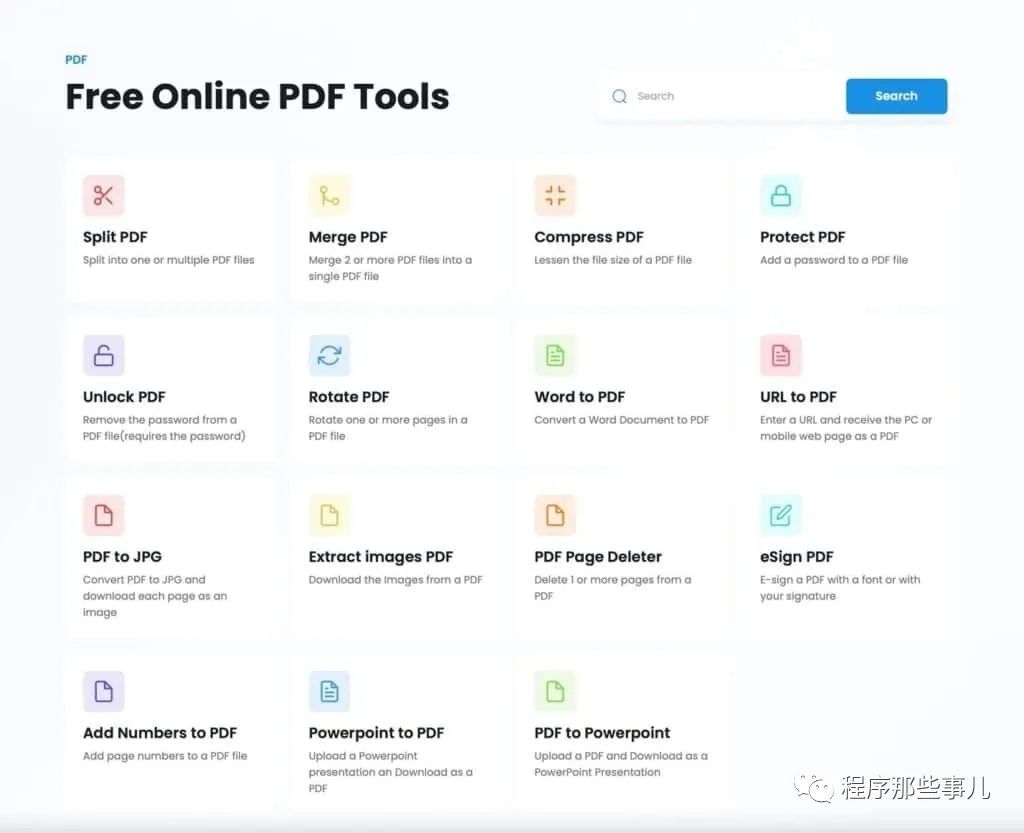Open the Add Numbers to PDF title
Image resolution: width=1024 pixels, height=833 pixels.
point(160,733)
